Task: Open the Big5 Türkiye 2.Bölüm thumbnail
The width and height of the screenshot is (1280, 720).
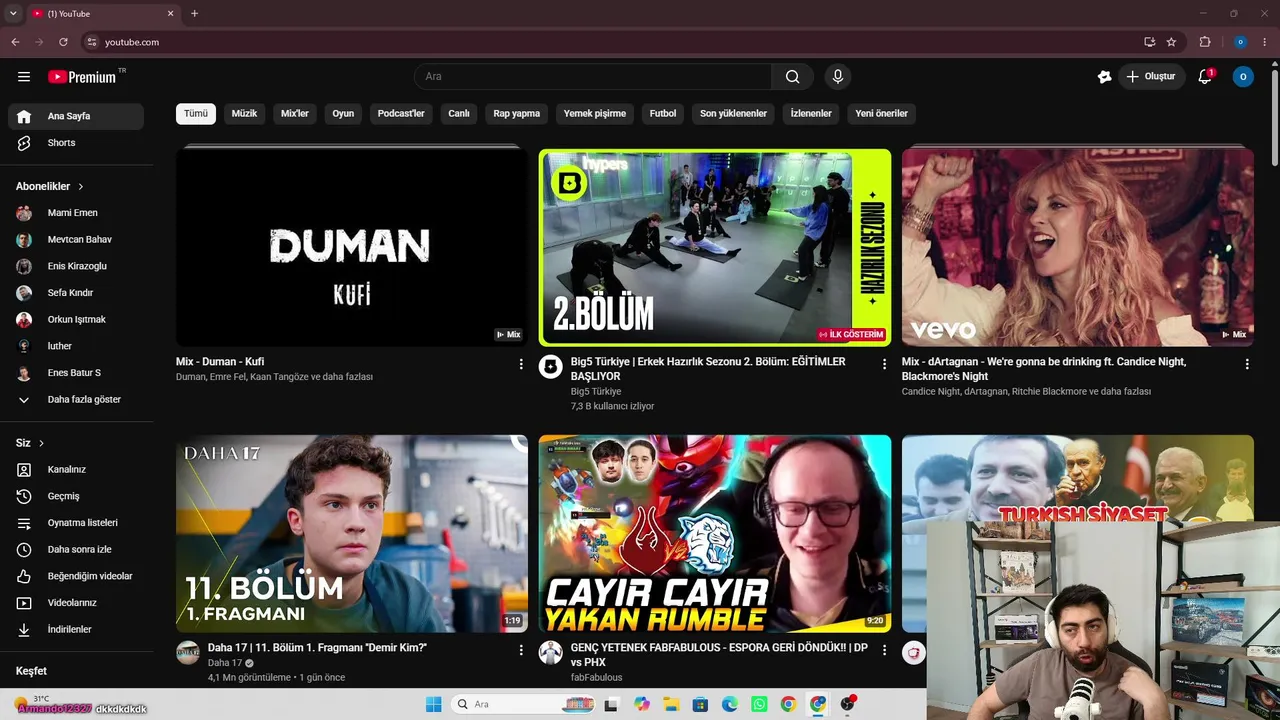Action: [715, 247]
